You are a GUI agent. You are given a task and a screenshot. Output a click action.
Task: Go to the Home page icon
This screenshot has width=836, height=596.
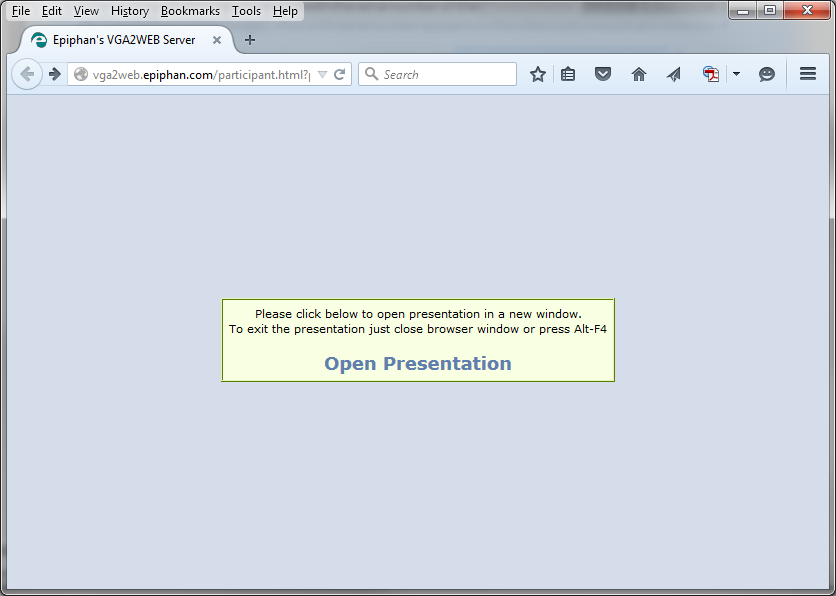[x=639, y=74]
